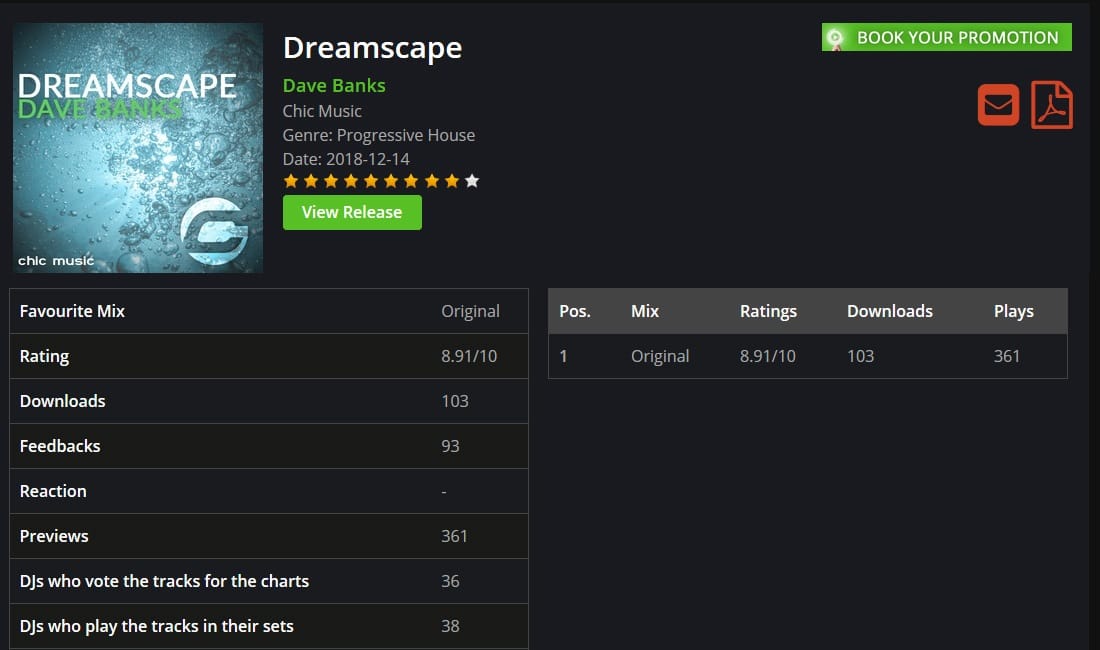The image size is (1100, 650).
Task: Open the Dave Banks artist link
Action: (334, 86)
